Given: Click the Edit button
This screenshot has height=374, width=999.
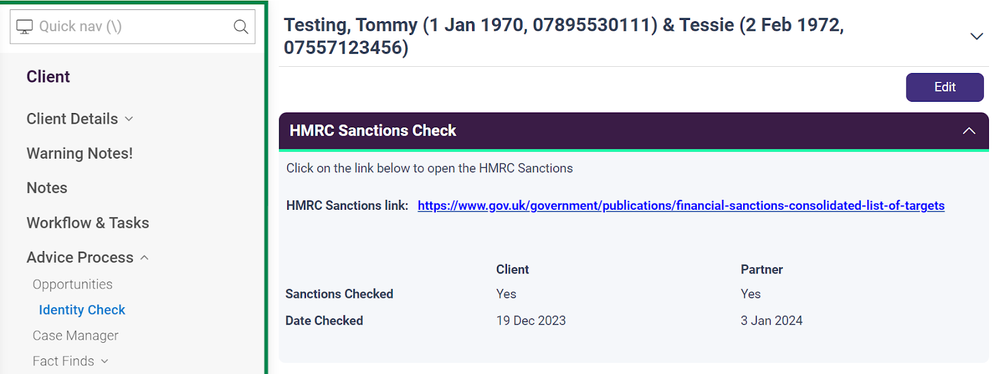Looking at the screenshot, I should (945, 87).
